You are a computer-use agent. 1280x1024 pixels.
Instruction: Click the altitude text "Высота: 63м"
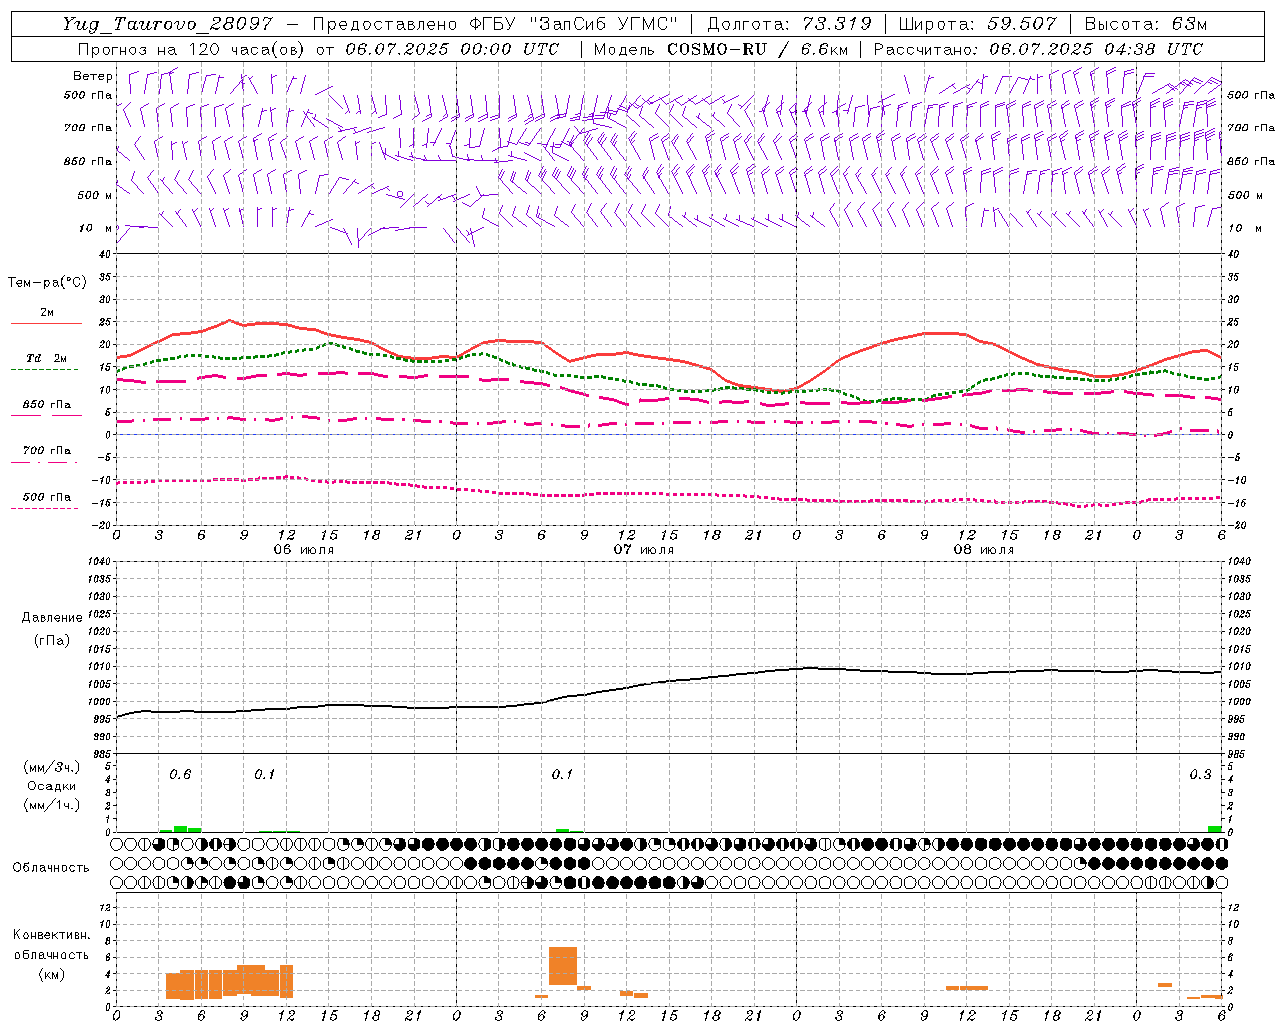click(x=1145, y=24)
